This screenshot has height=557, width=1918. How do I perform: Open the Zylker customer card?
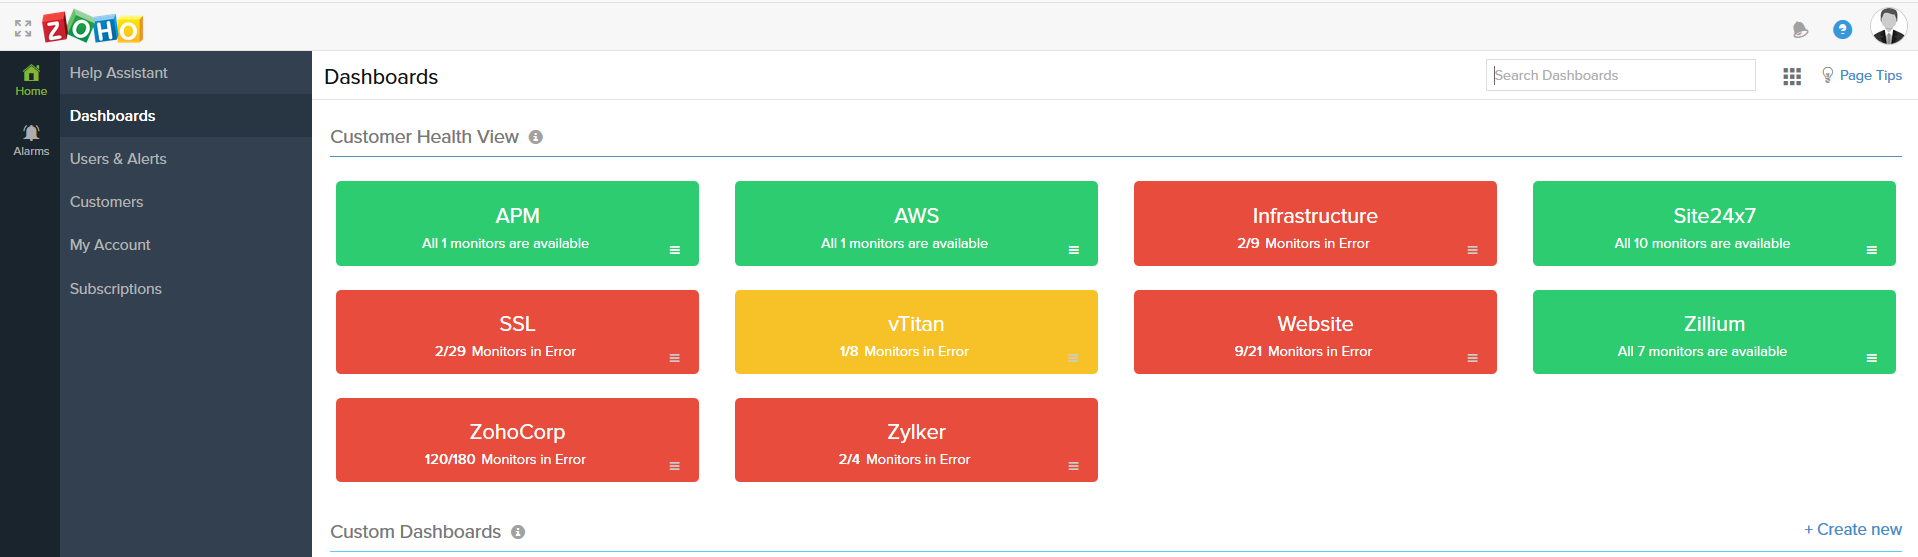[x=916, y=440]
